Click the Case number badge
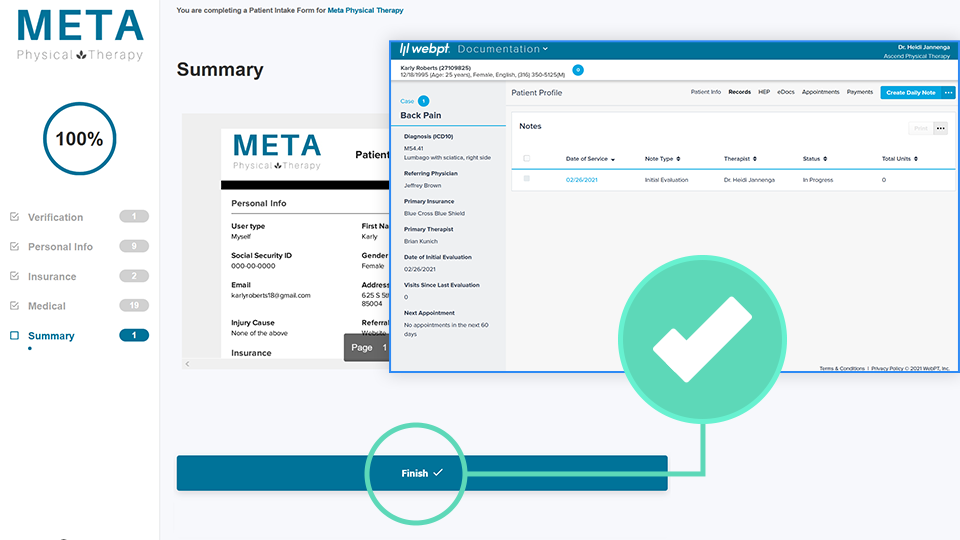960x540 pixels. point(423,101)
